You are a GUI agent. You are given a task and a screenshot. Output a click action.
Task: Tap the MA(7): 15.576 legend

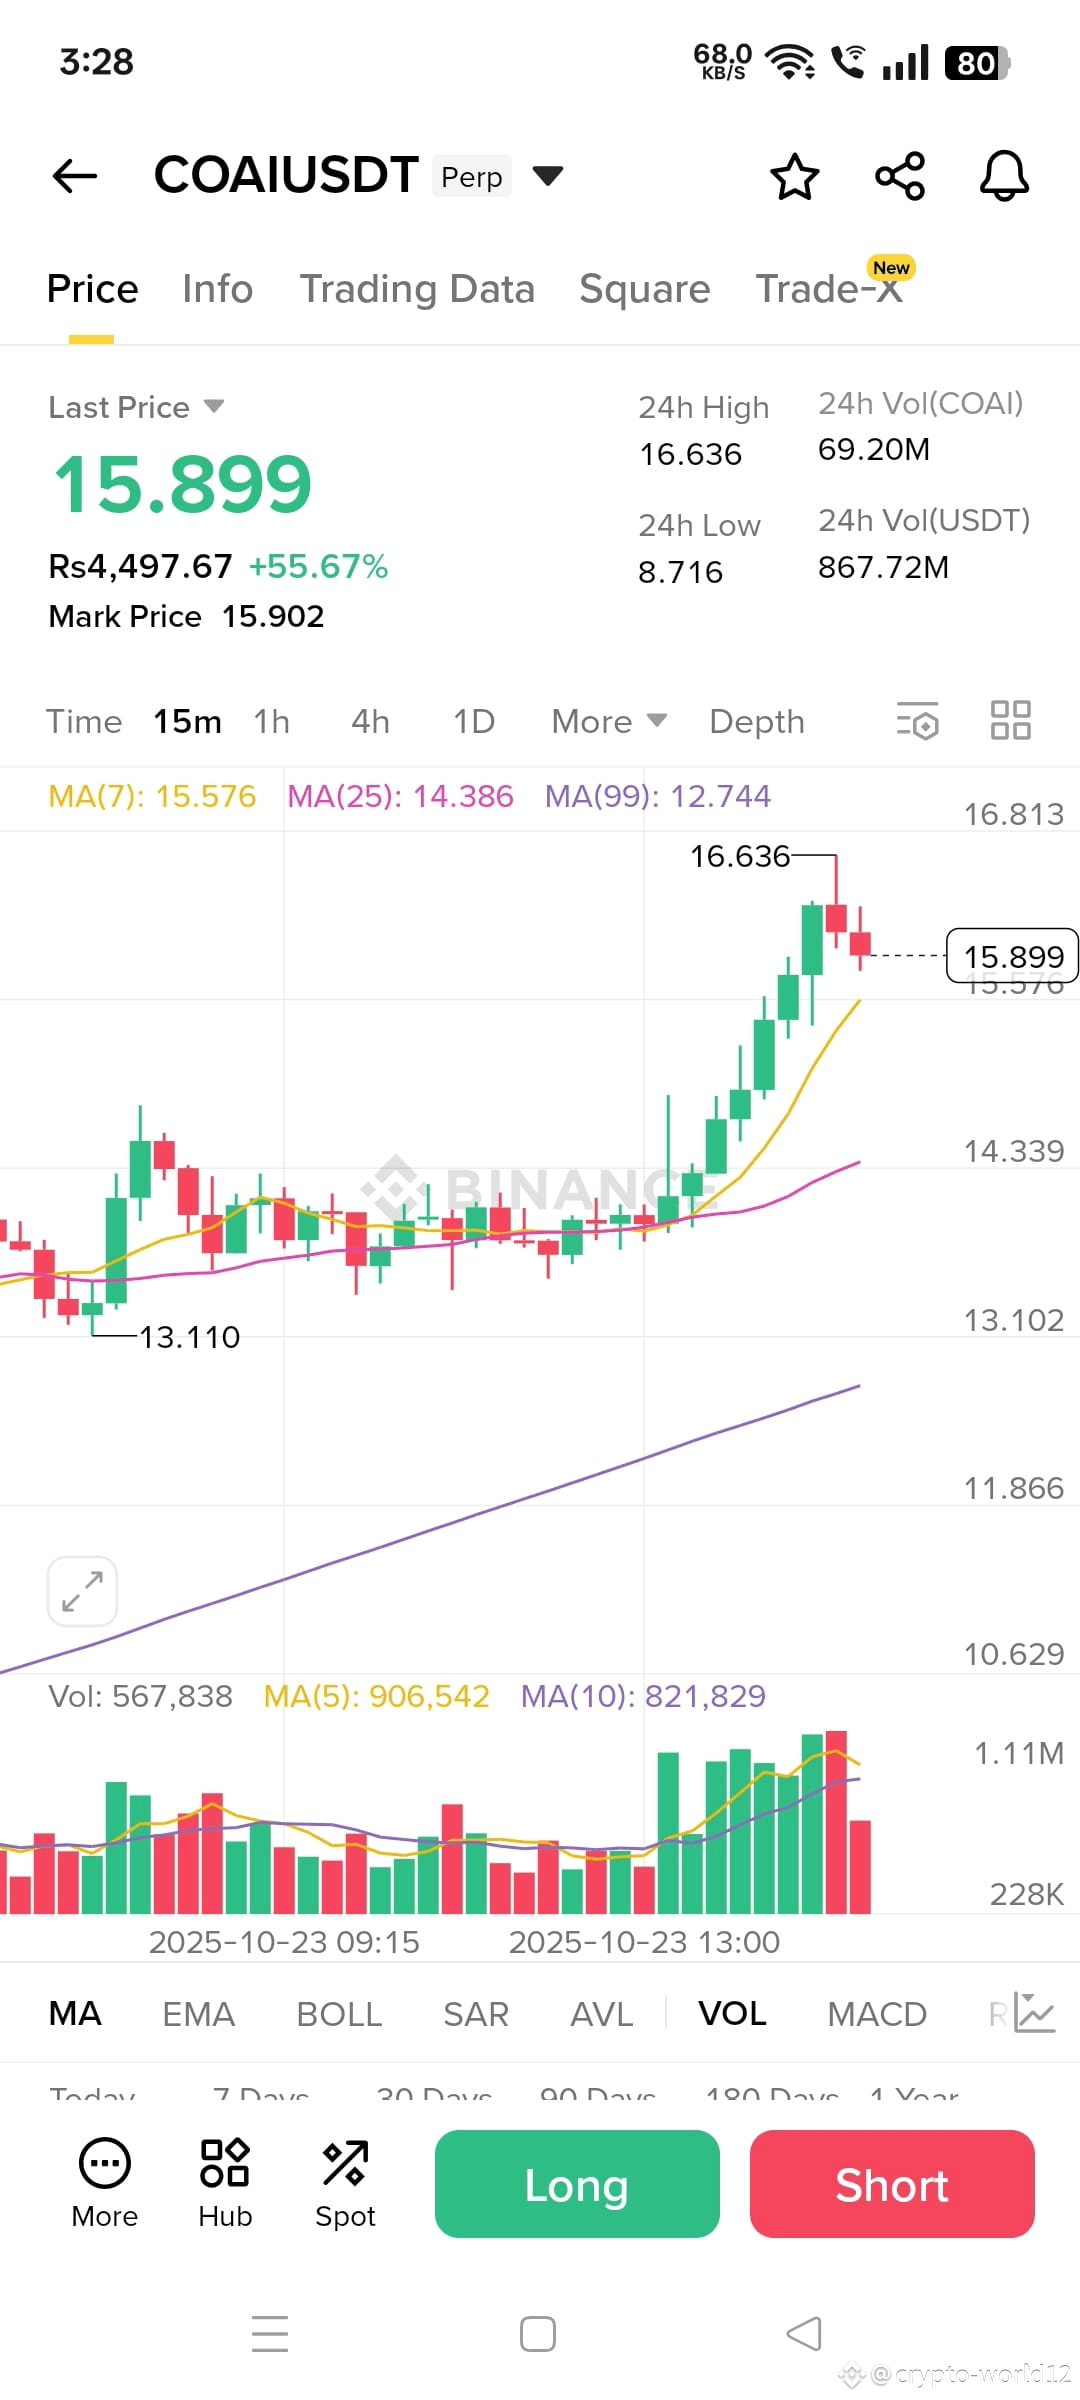click(x=152, y=796)
